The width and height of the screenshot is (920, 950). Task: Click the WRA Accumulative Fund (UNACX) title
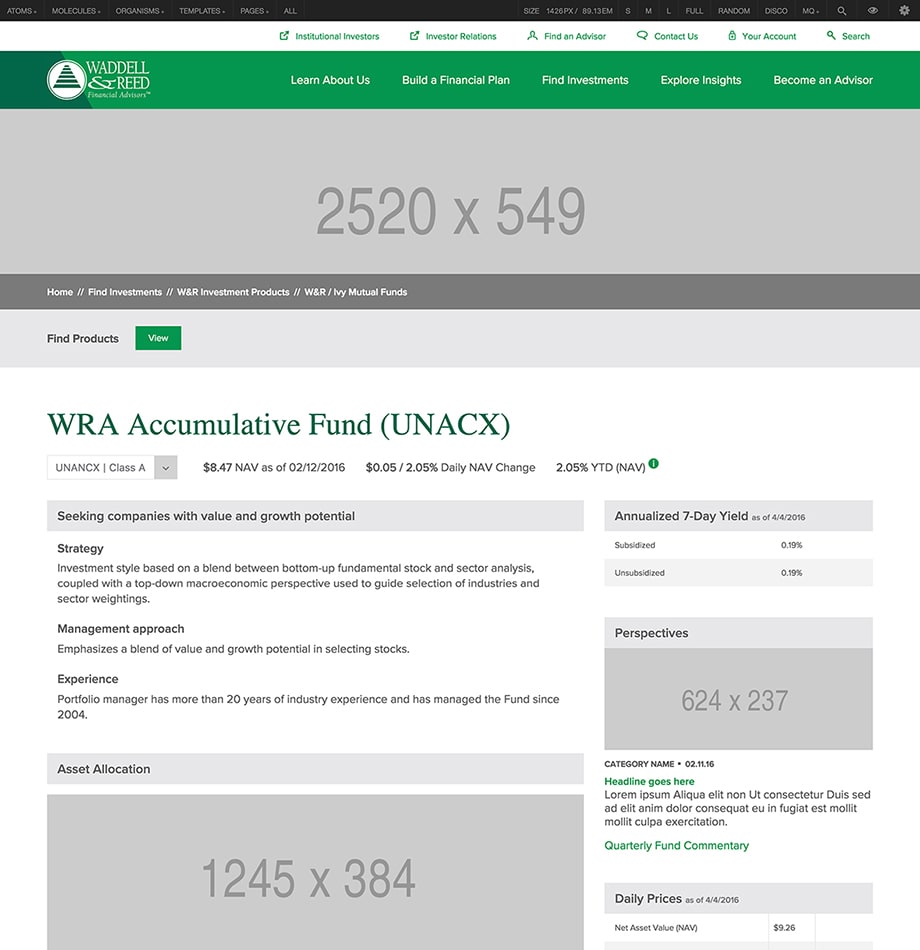279,424
